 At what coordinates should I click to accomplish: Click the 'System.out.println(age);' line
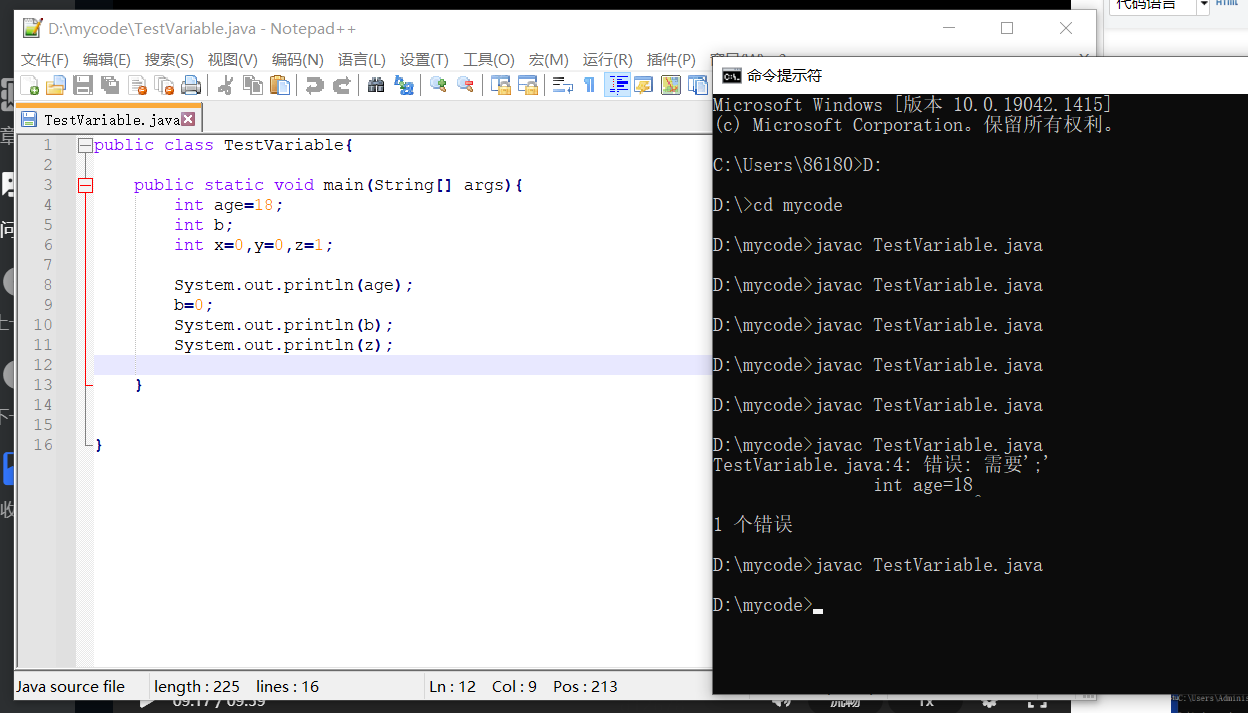tap(294, 285)
